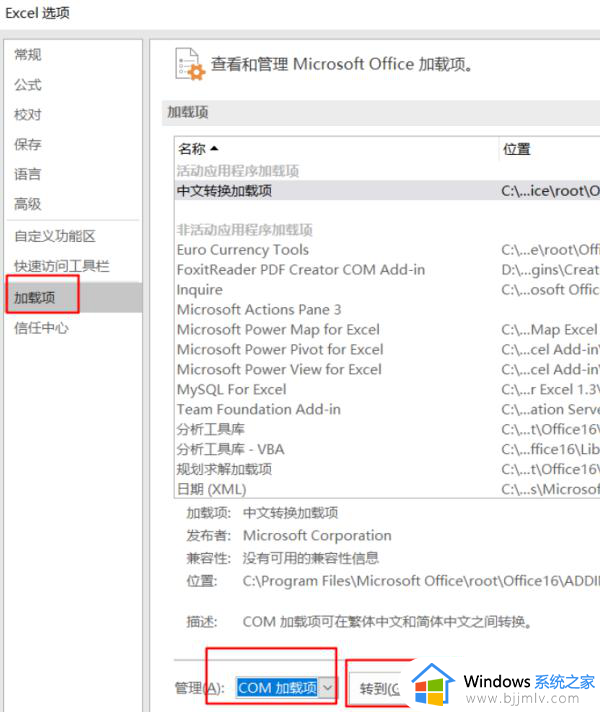Screen dimensions: 600x712
Task: Select Microsoft Actions Pane 3
Action: coord(387,310)
